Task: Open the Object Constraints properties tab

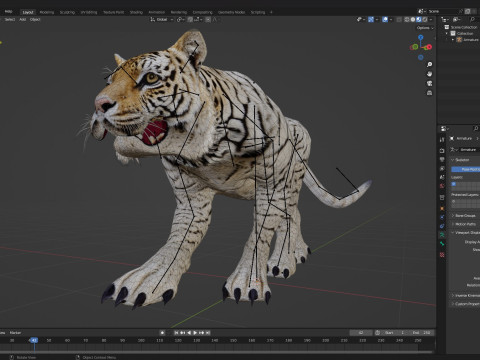Action: pyautogui.click(x=442, y=226)
